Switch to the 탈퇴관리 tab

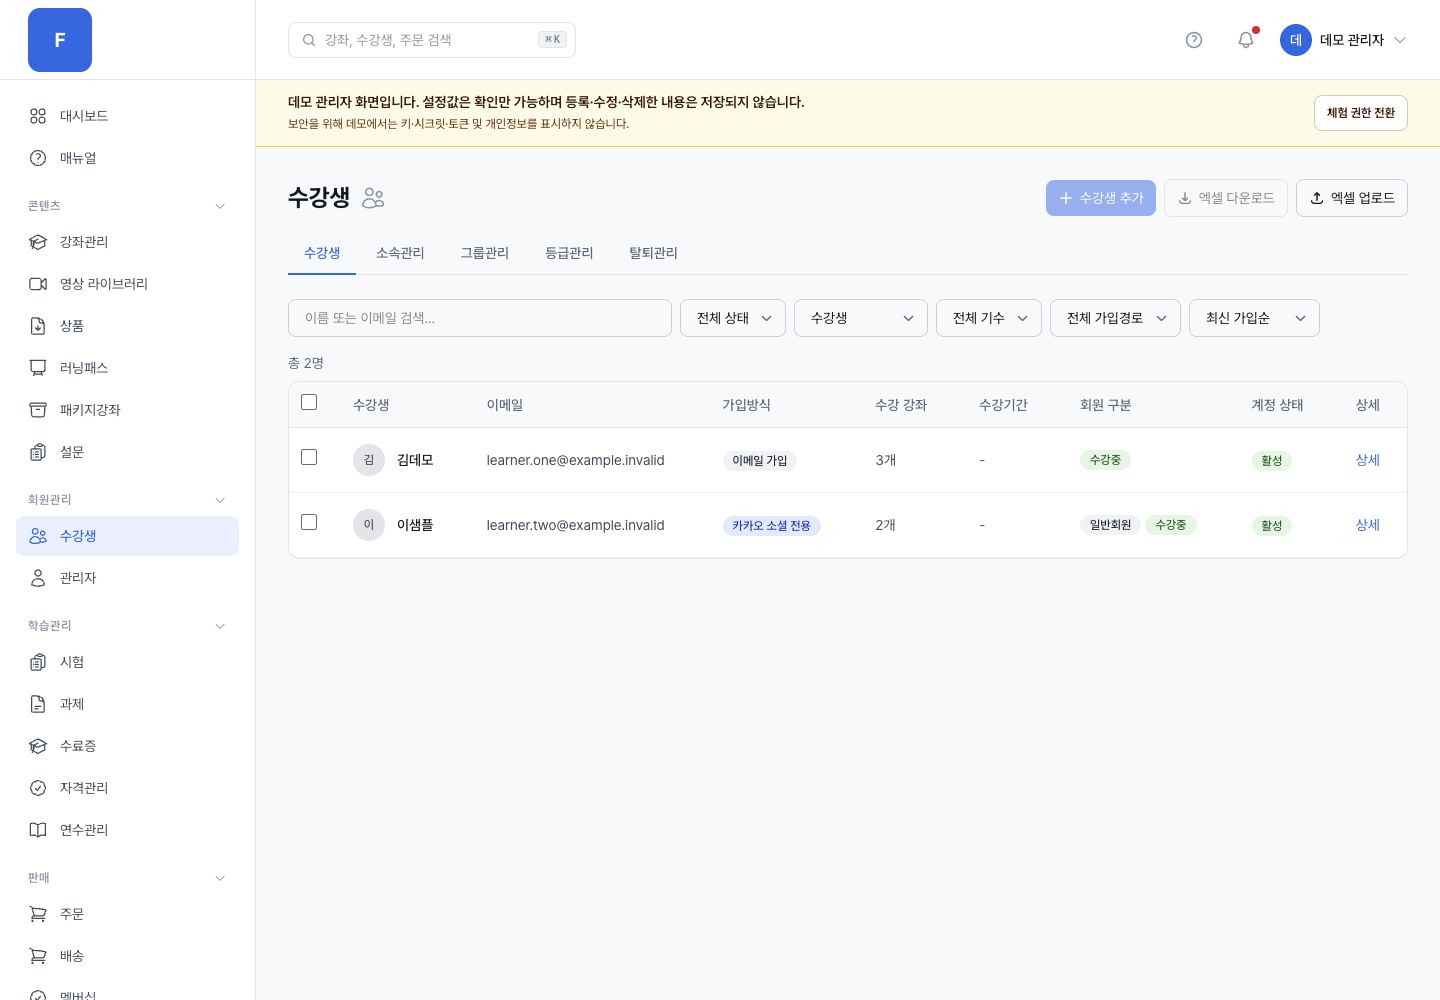pyautogui.click(x=653, y=253)
